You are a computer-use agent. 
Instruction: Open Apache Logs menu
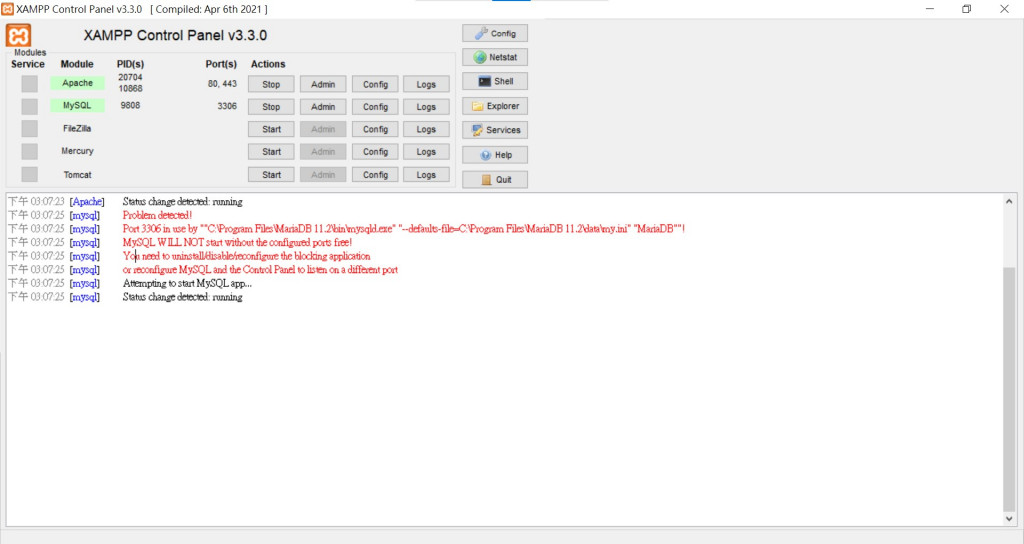click(426, 84)
